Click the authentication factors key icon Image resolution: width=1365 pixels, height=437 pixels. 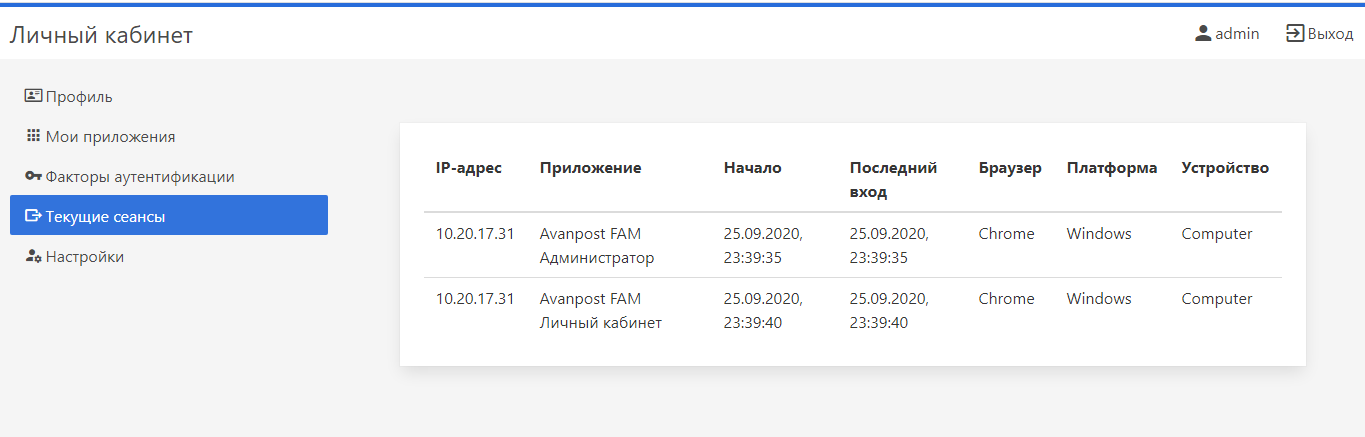pos(33,176)
